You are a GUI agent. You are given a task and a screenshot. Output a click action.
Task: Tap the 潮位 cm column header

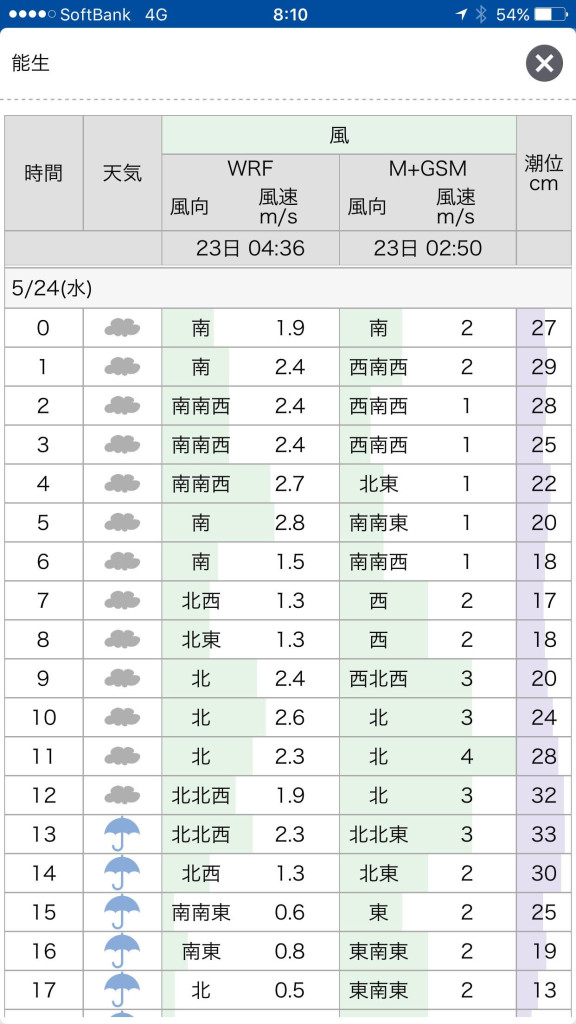pyautogui.click(x=544, y=173)
